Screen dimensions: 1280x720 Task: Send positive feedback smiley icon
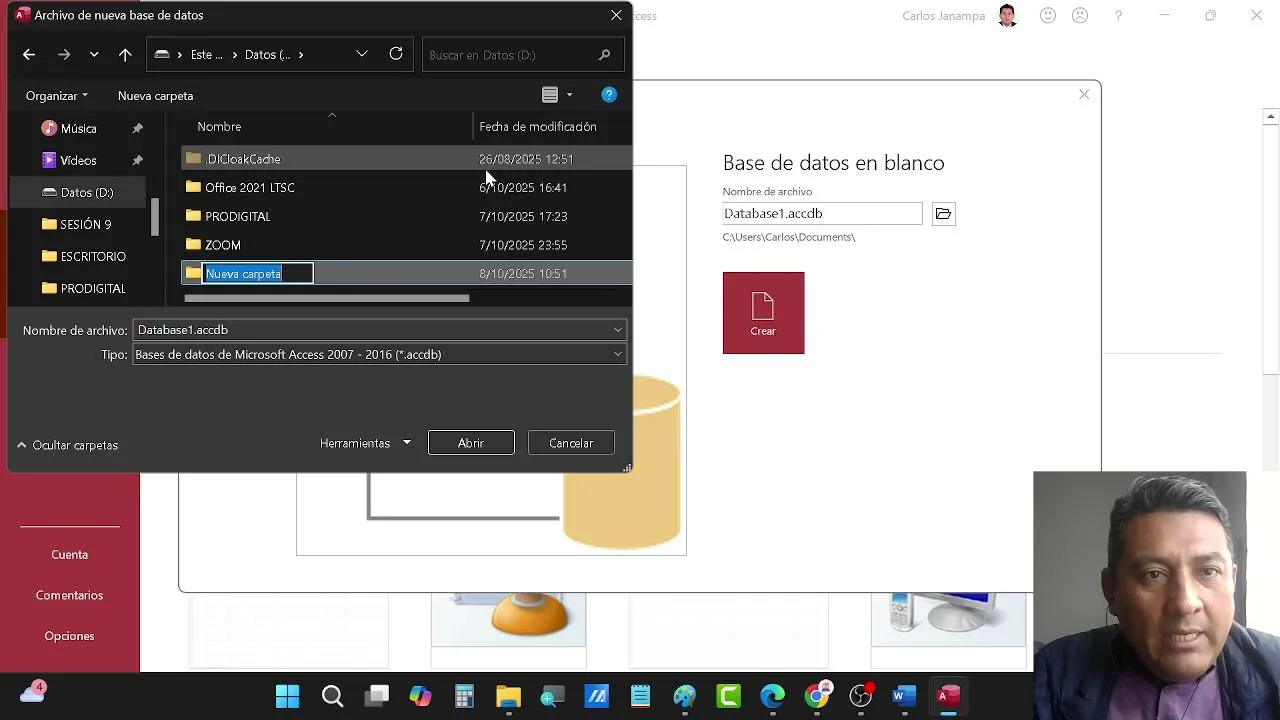[1048, 15]
